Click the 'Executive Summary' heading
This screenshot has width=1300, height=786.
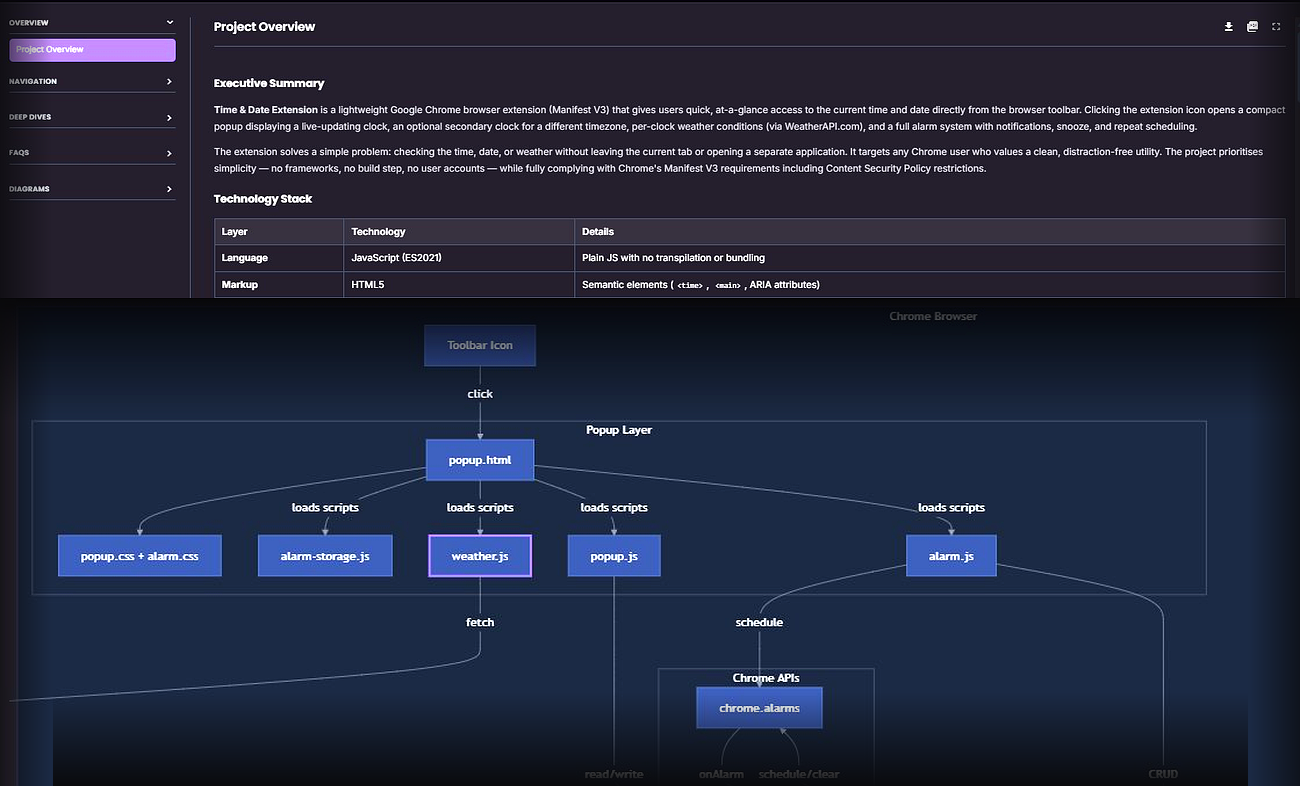[269, 83]
